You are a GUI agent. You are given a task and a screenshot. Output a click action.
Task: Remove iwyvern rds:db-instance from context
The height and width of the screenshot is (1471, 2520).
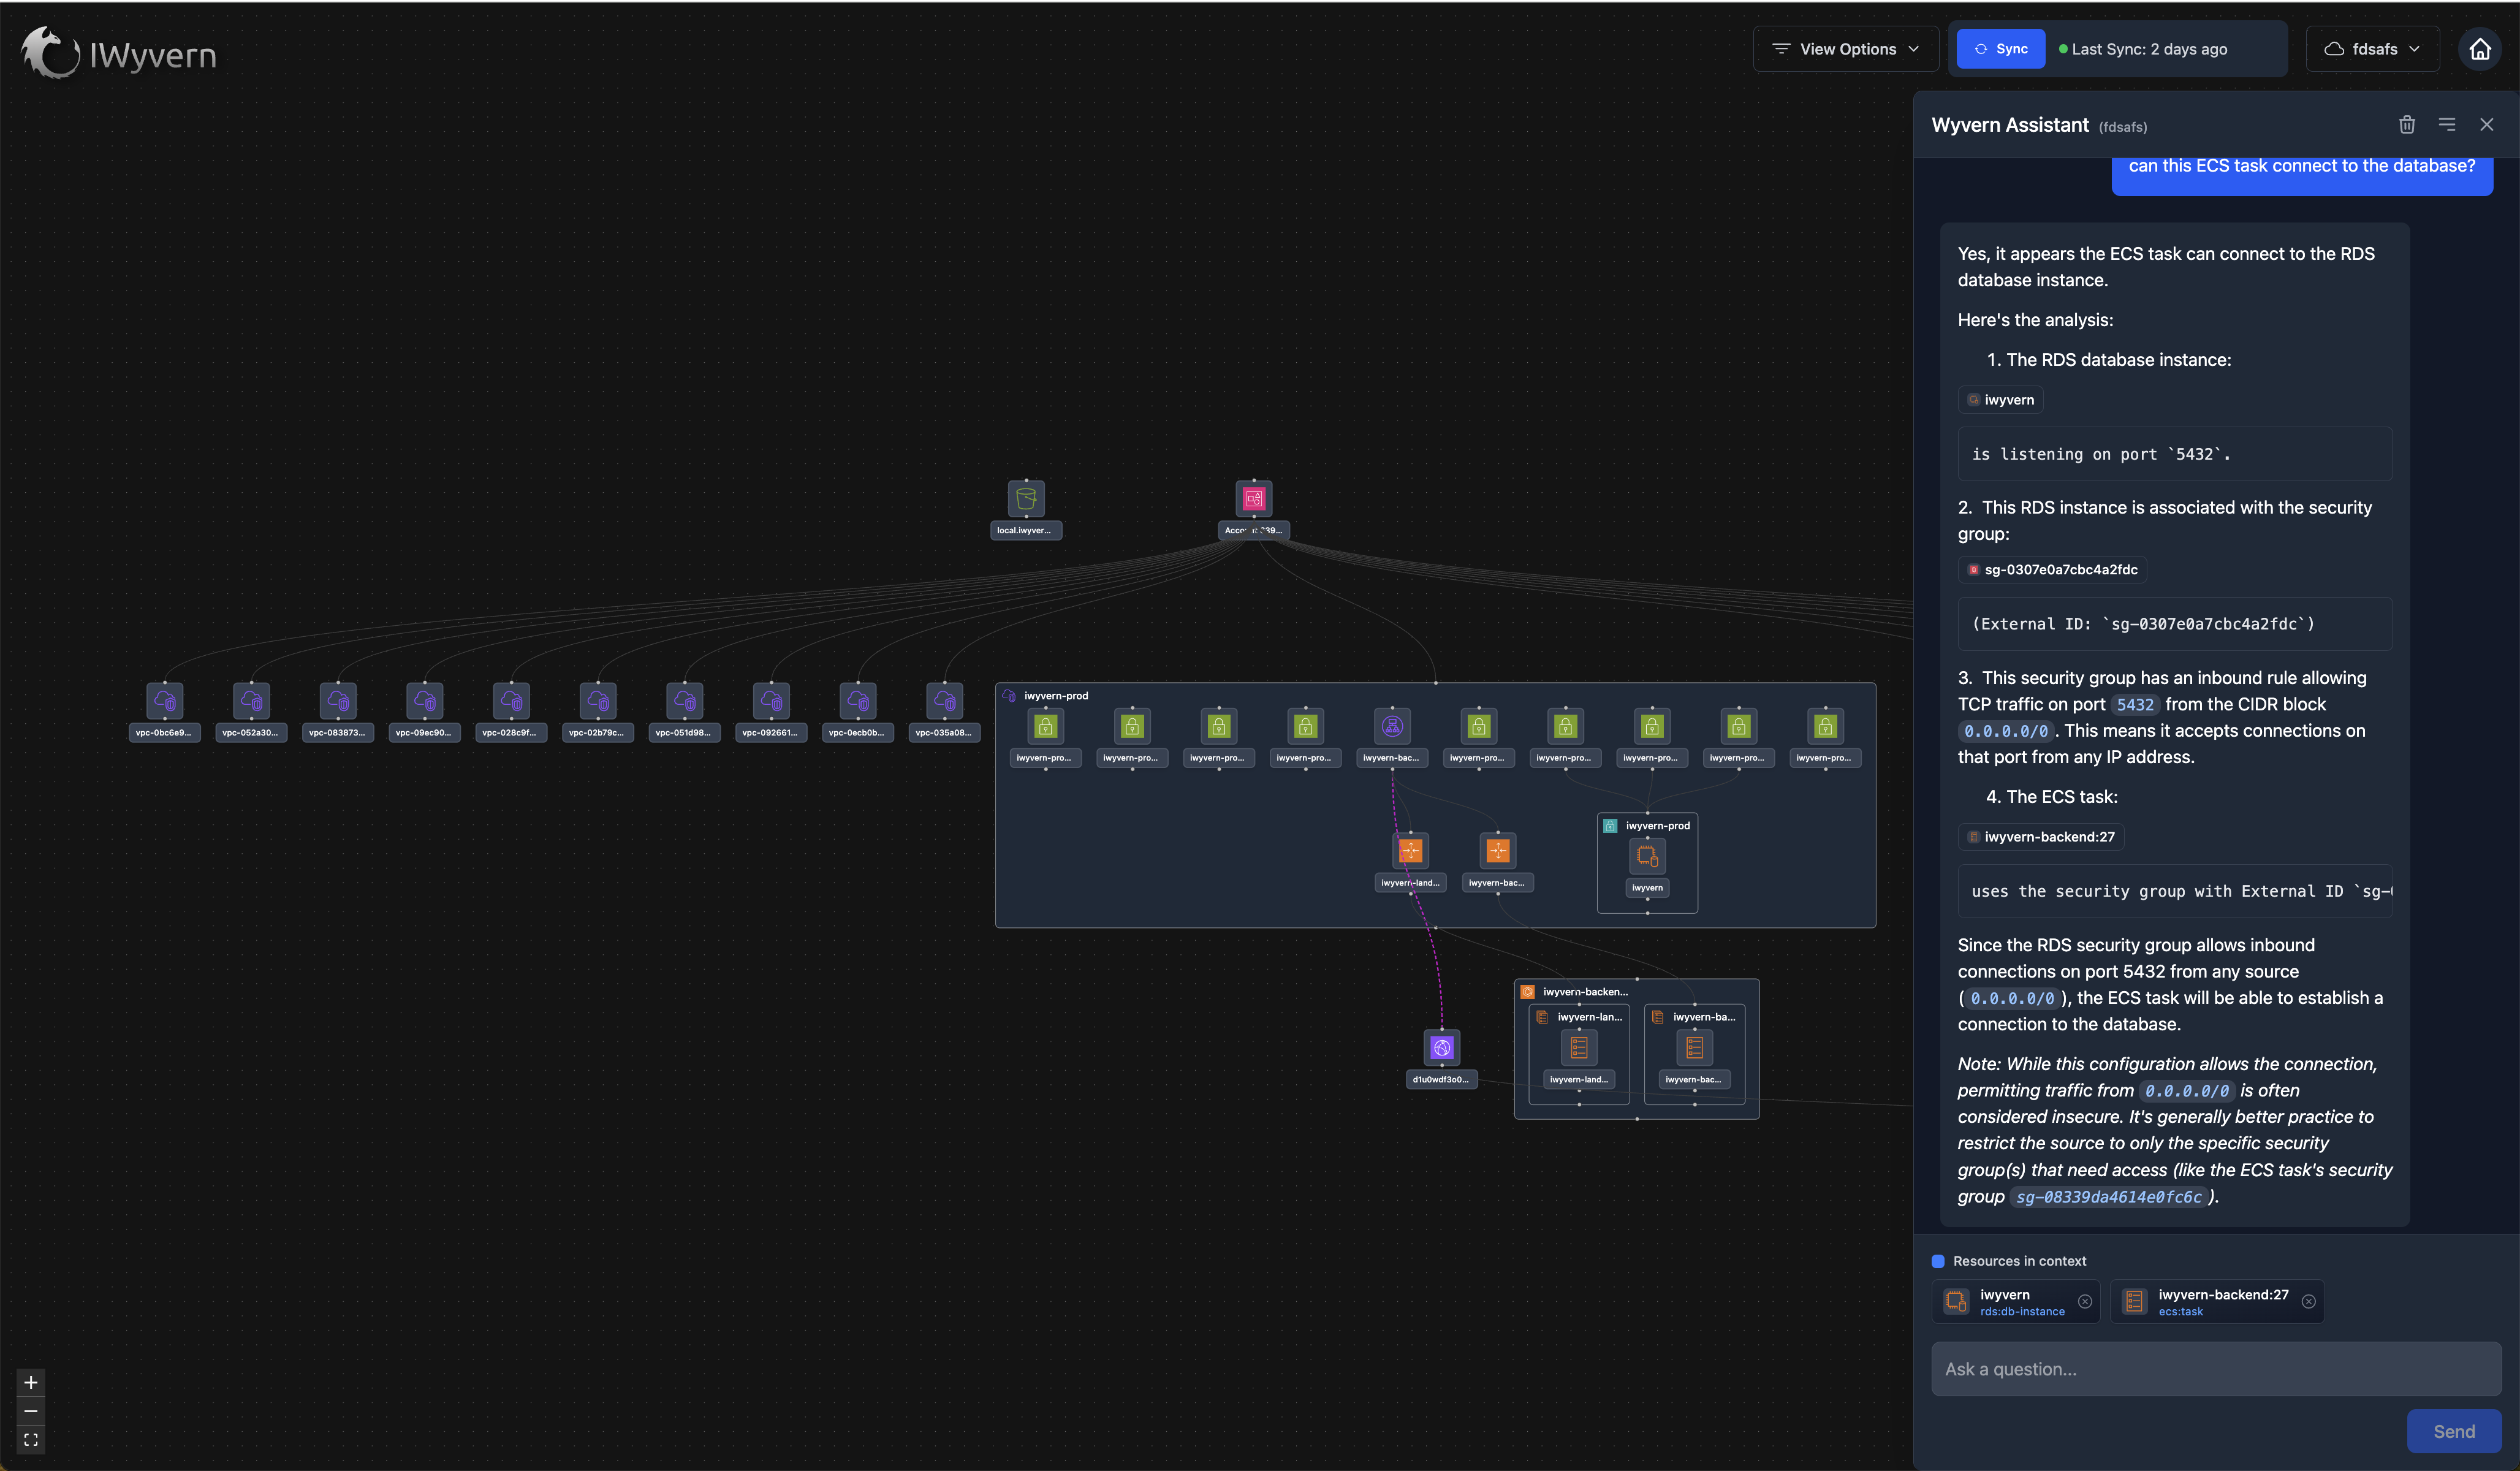click(x=2085, y=1301)
